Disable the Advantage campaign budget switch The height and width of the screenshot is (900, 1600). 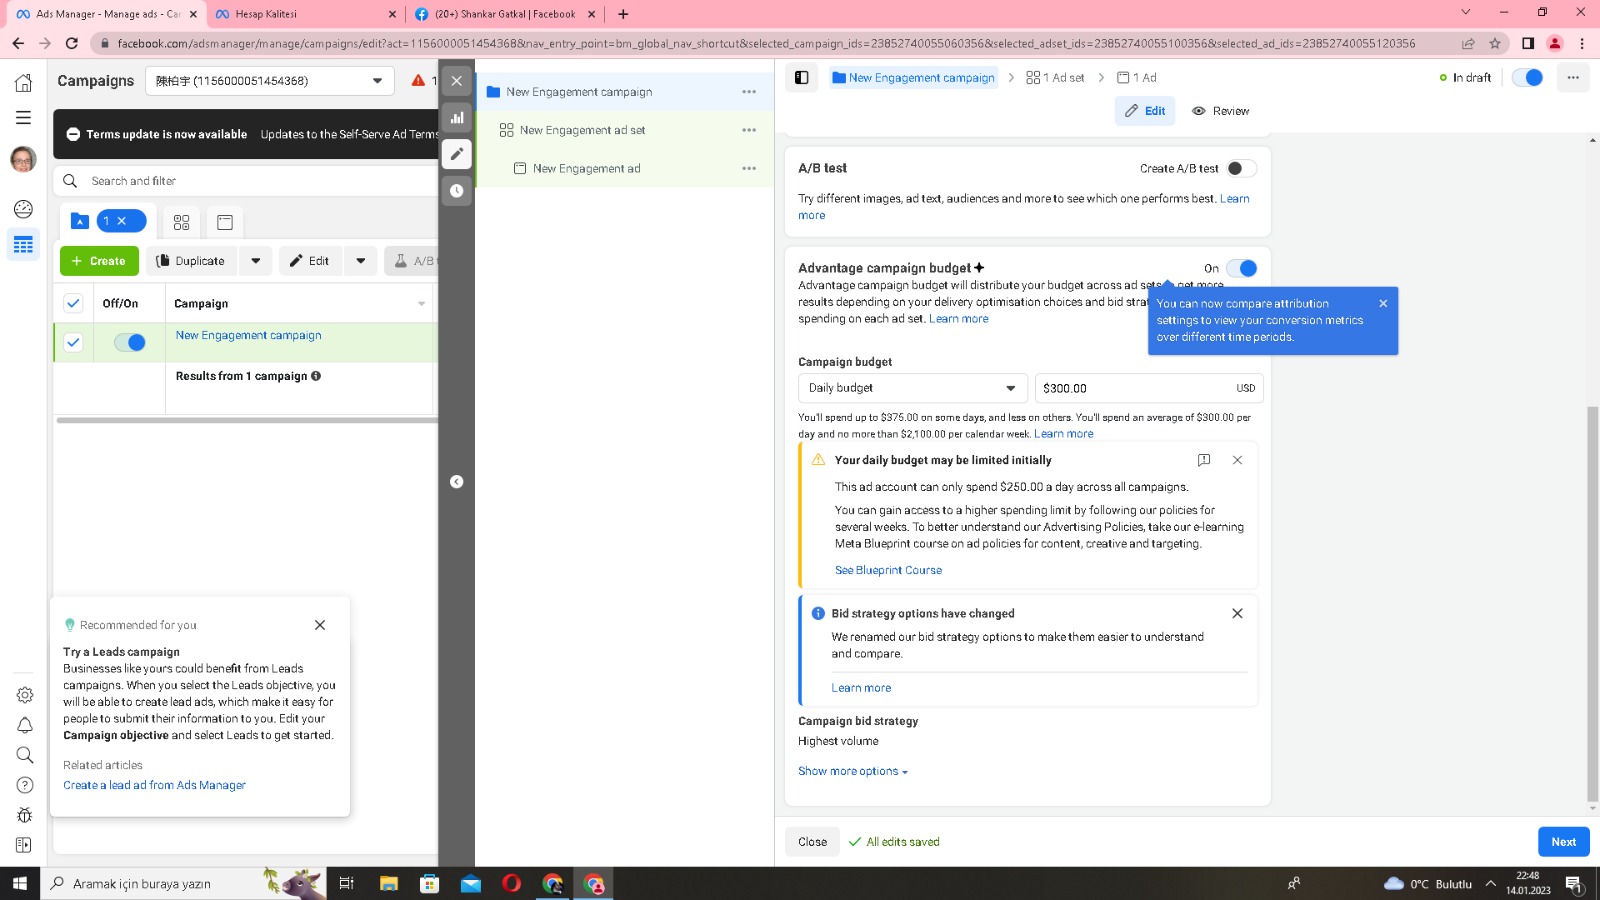1242,268
